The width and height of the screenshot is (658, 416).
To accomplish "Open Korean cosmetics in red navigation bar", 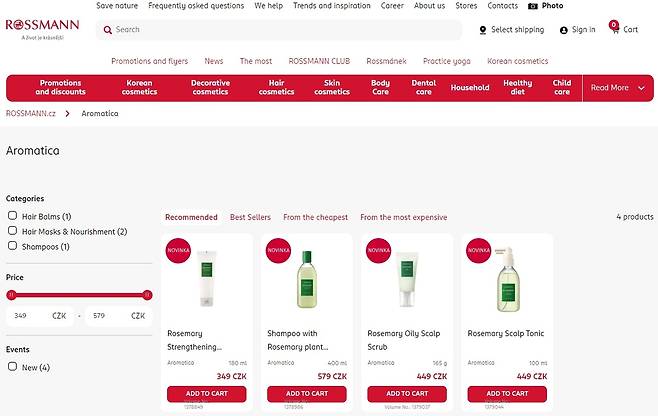I will tap(139, 88).
